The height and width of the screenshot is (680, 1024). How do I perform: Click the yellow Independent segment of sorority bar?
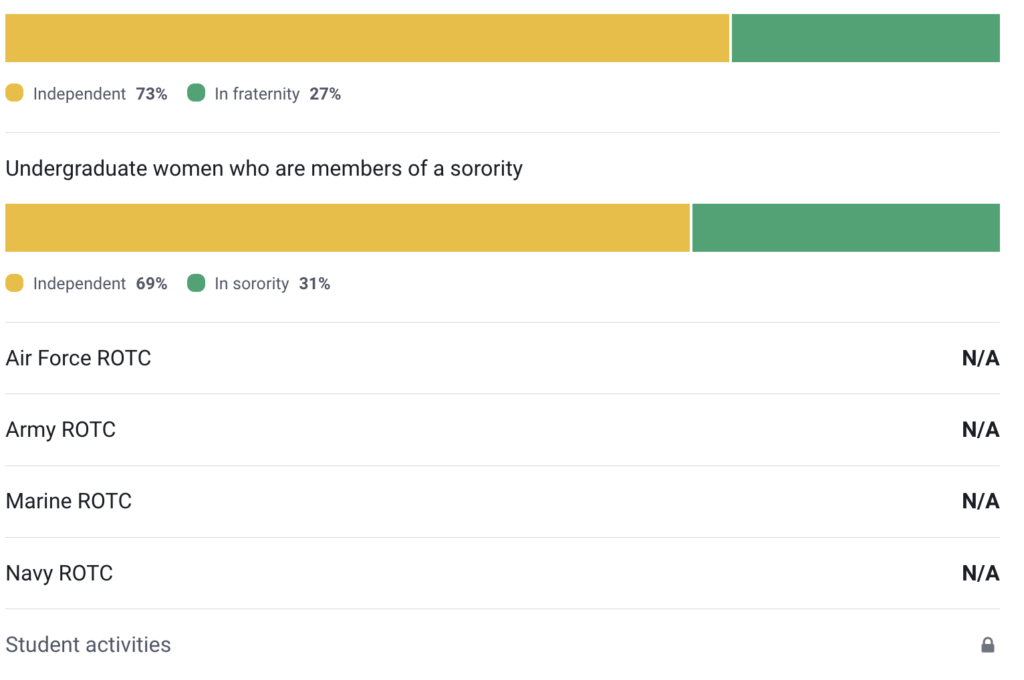coord(347,228)
